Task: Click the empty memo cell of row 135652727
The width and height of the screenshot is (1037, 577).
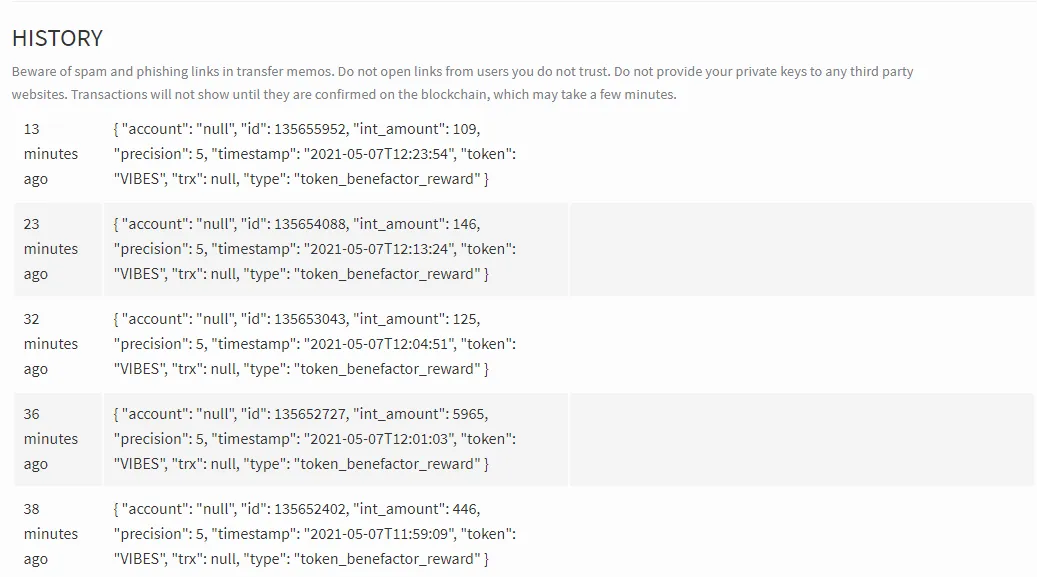Action: 802,439
